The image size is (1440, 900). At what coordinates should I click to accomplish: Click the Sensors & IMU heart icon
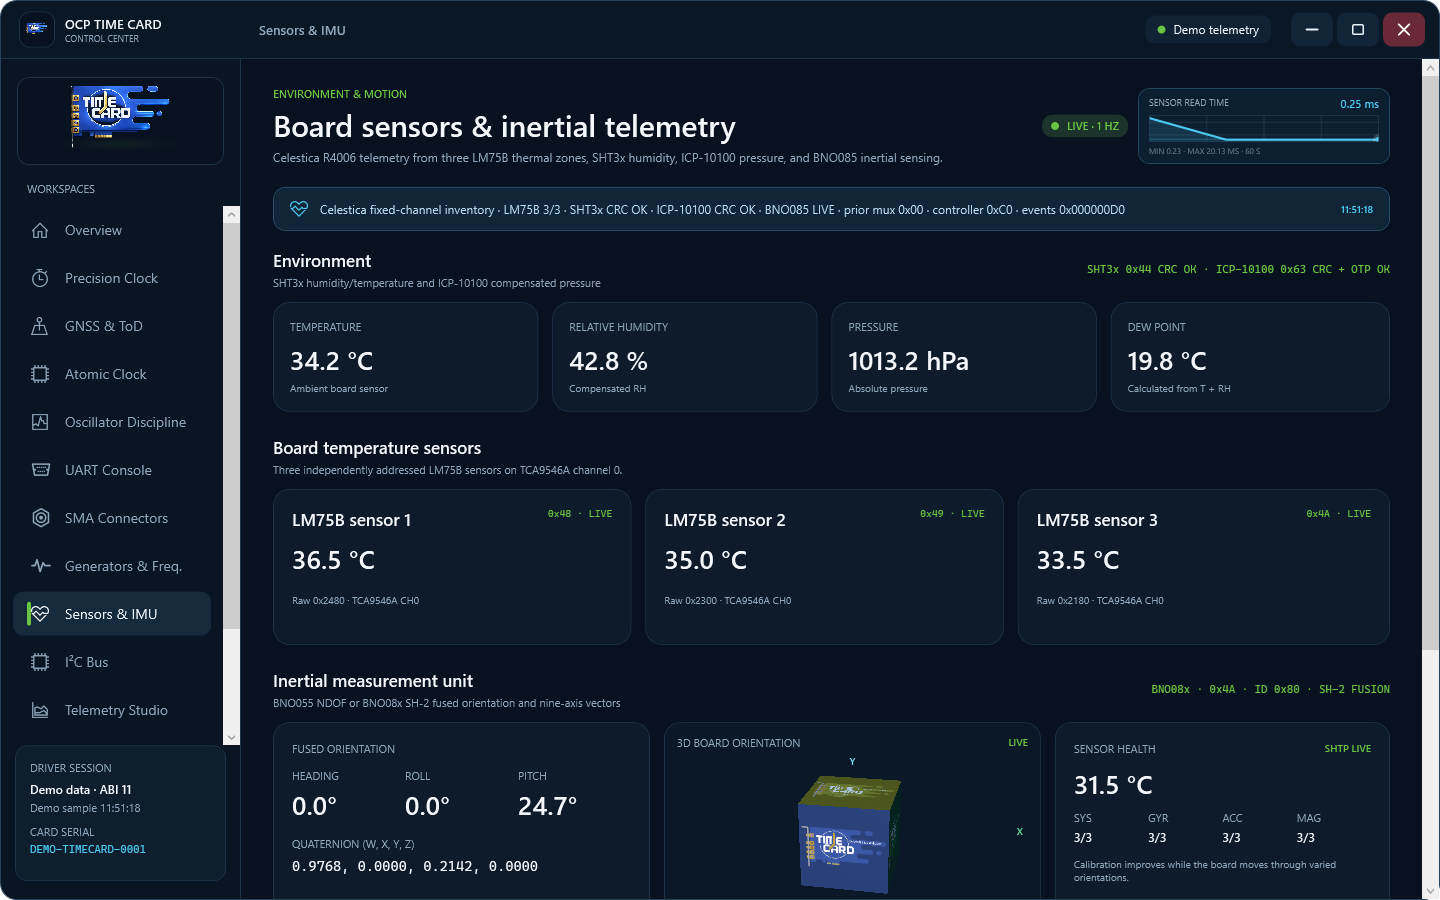[40, 614]
